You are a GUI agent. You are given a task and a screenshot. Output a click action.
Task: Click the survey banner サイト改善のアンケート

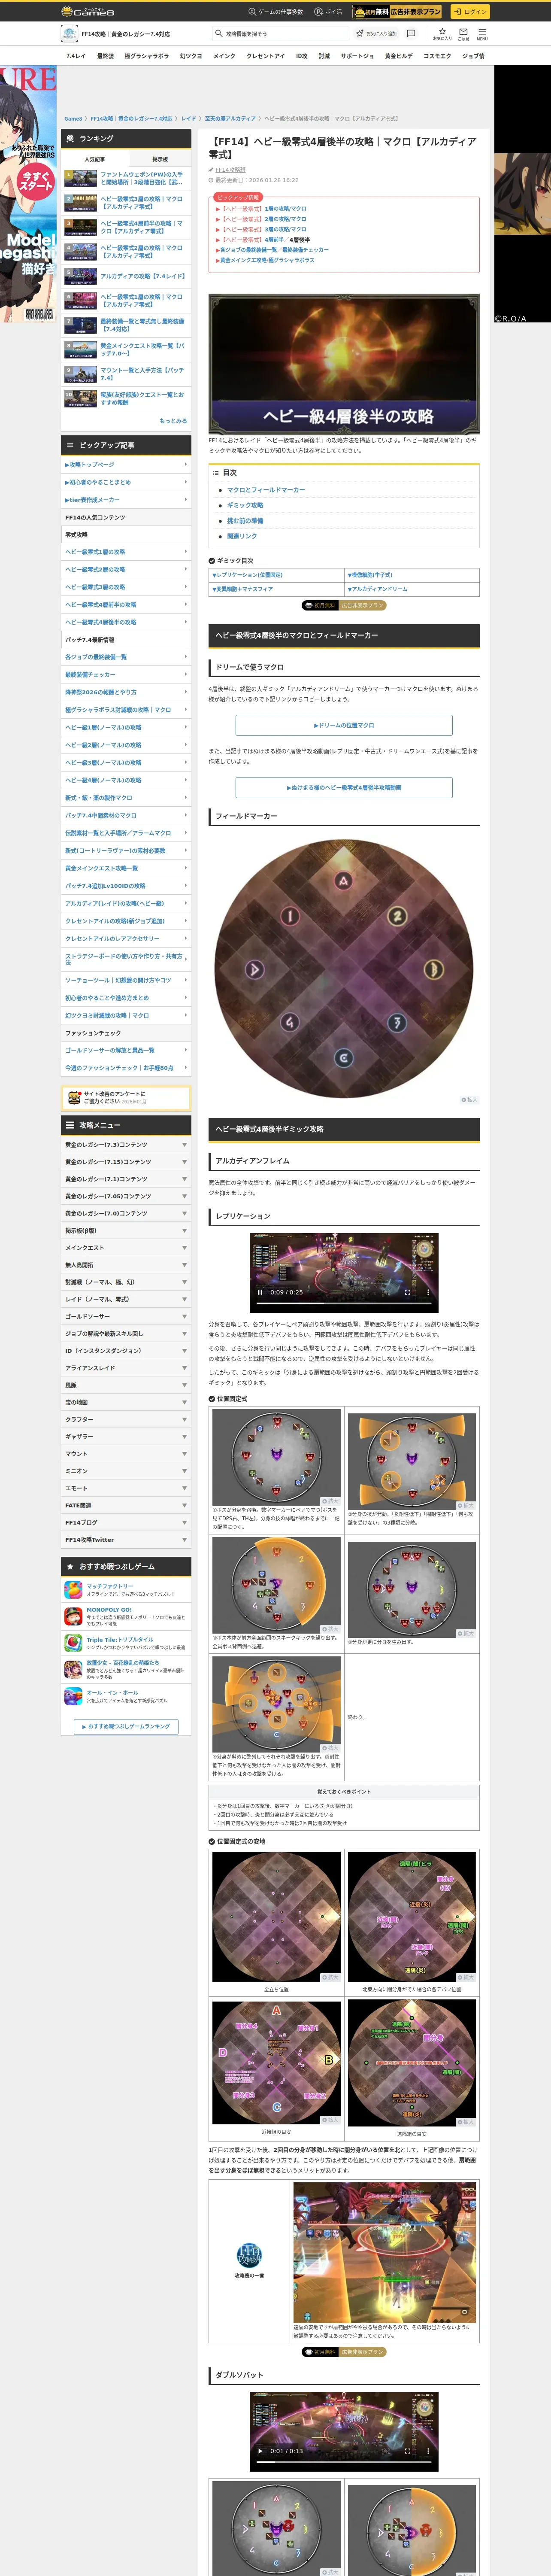[x=126, y=1098]
